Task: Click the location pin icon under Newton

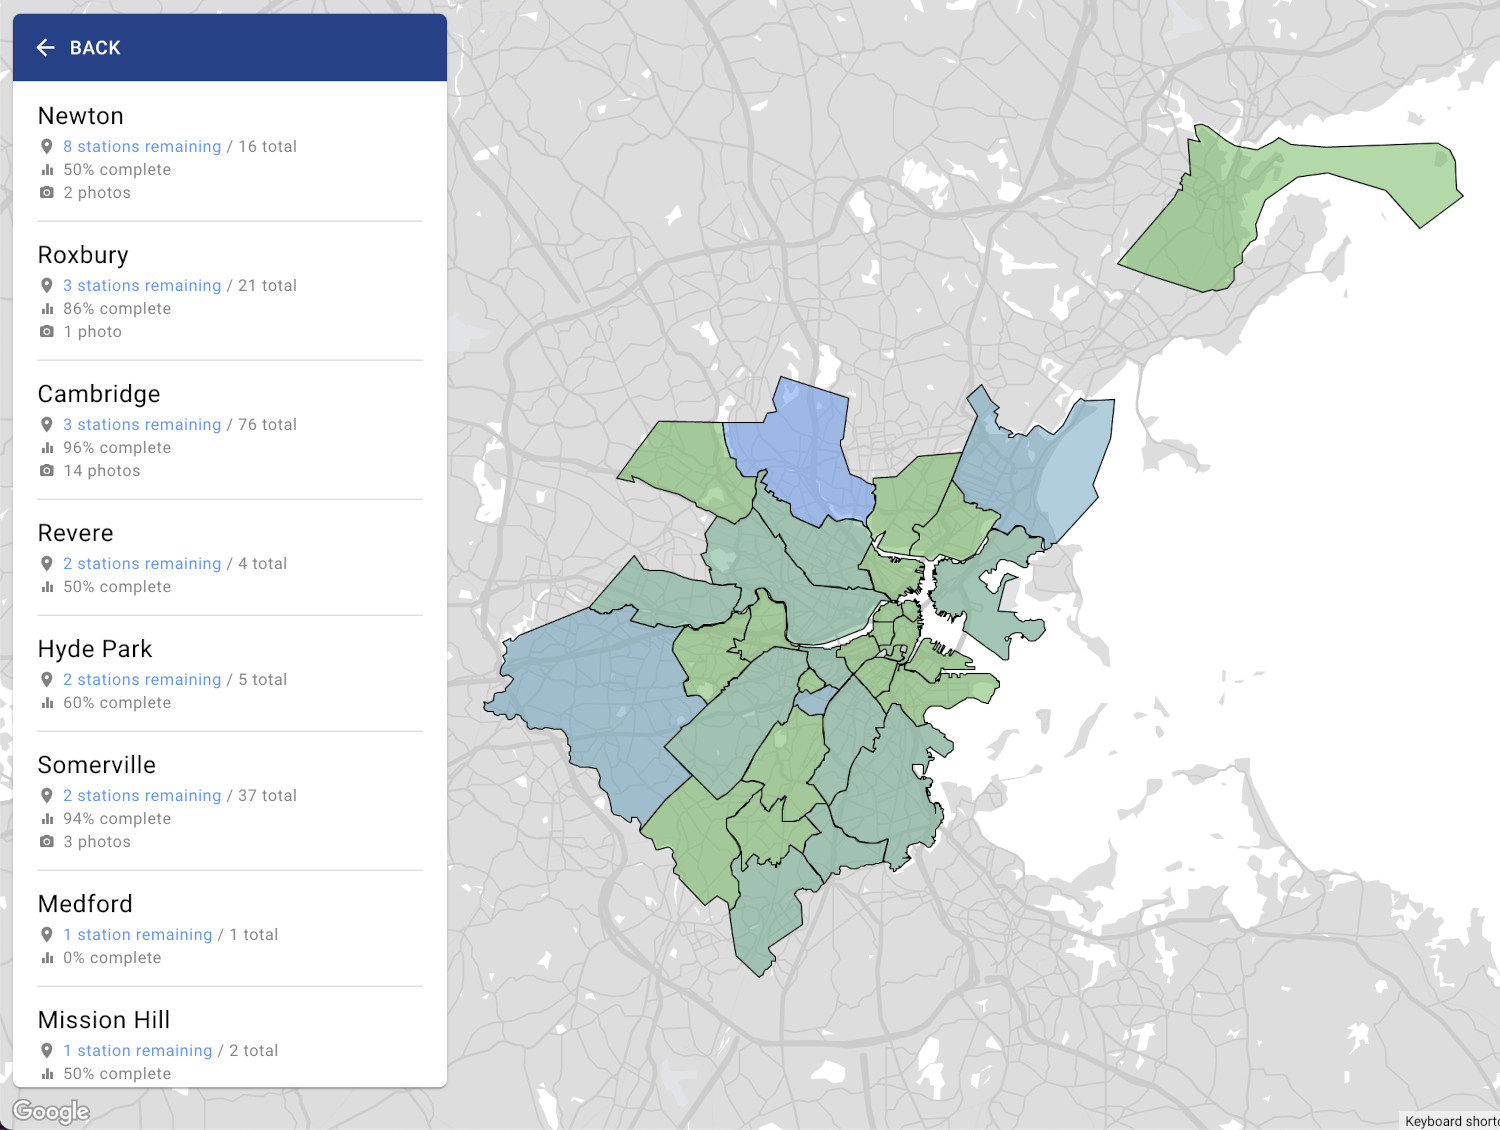Action: coord(46,146)
